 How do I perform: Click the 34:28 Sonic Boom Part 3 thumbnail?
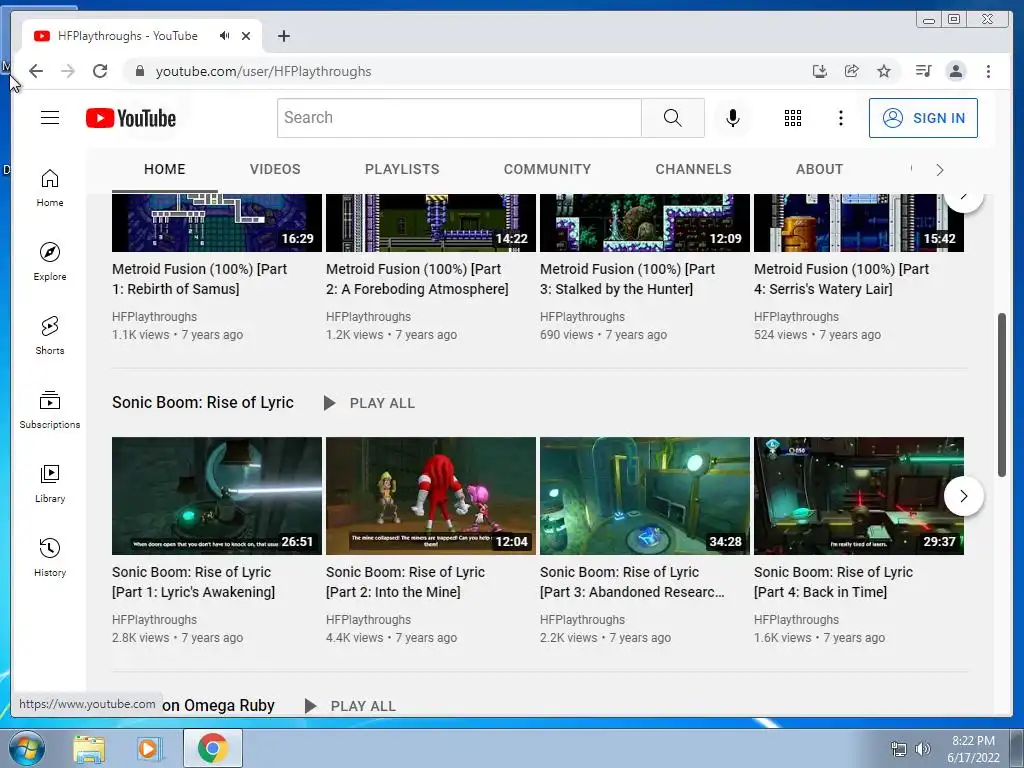(x=645, y=496)
